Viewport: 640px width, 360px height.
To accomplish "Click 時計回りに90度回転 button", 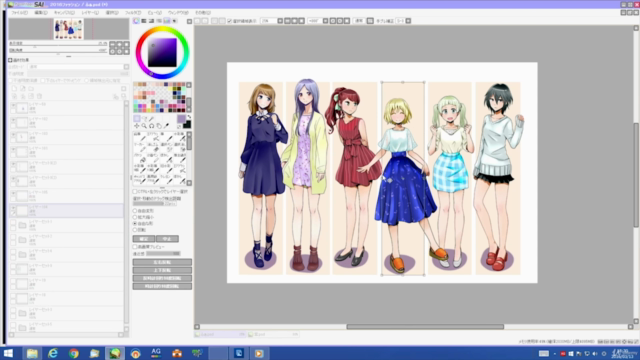I will click(162, 287).
